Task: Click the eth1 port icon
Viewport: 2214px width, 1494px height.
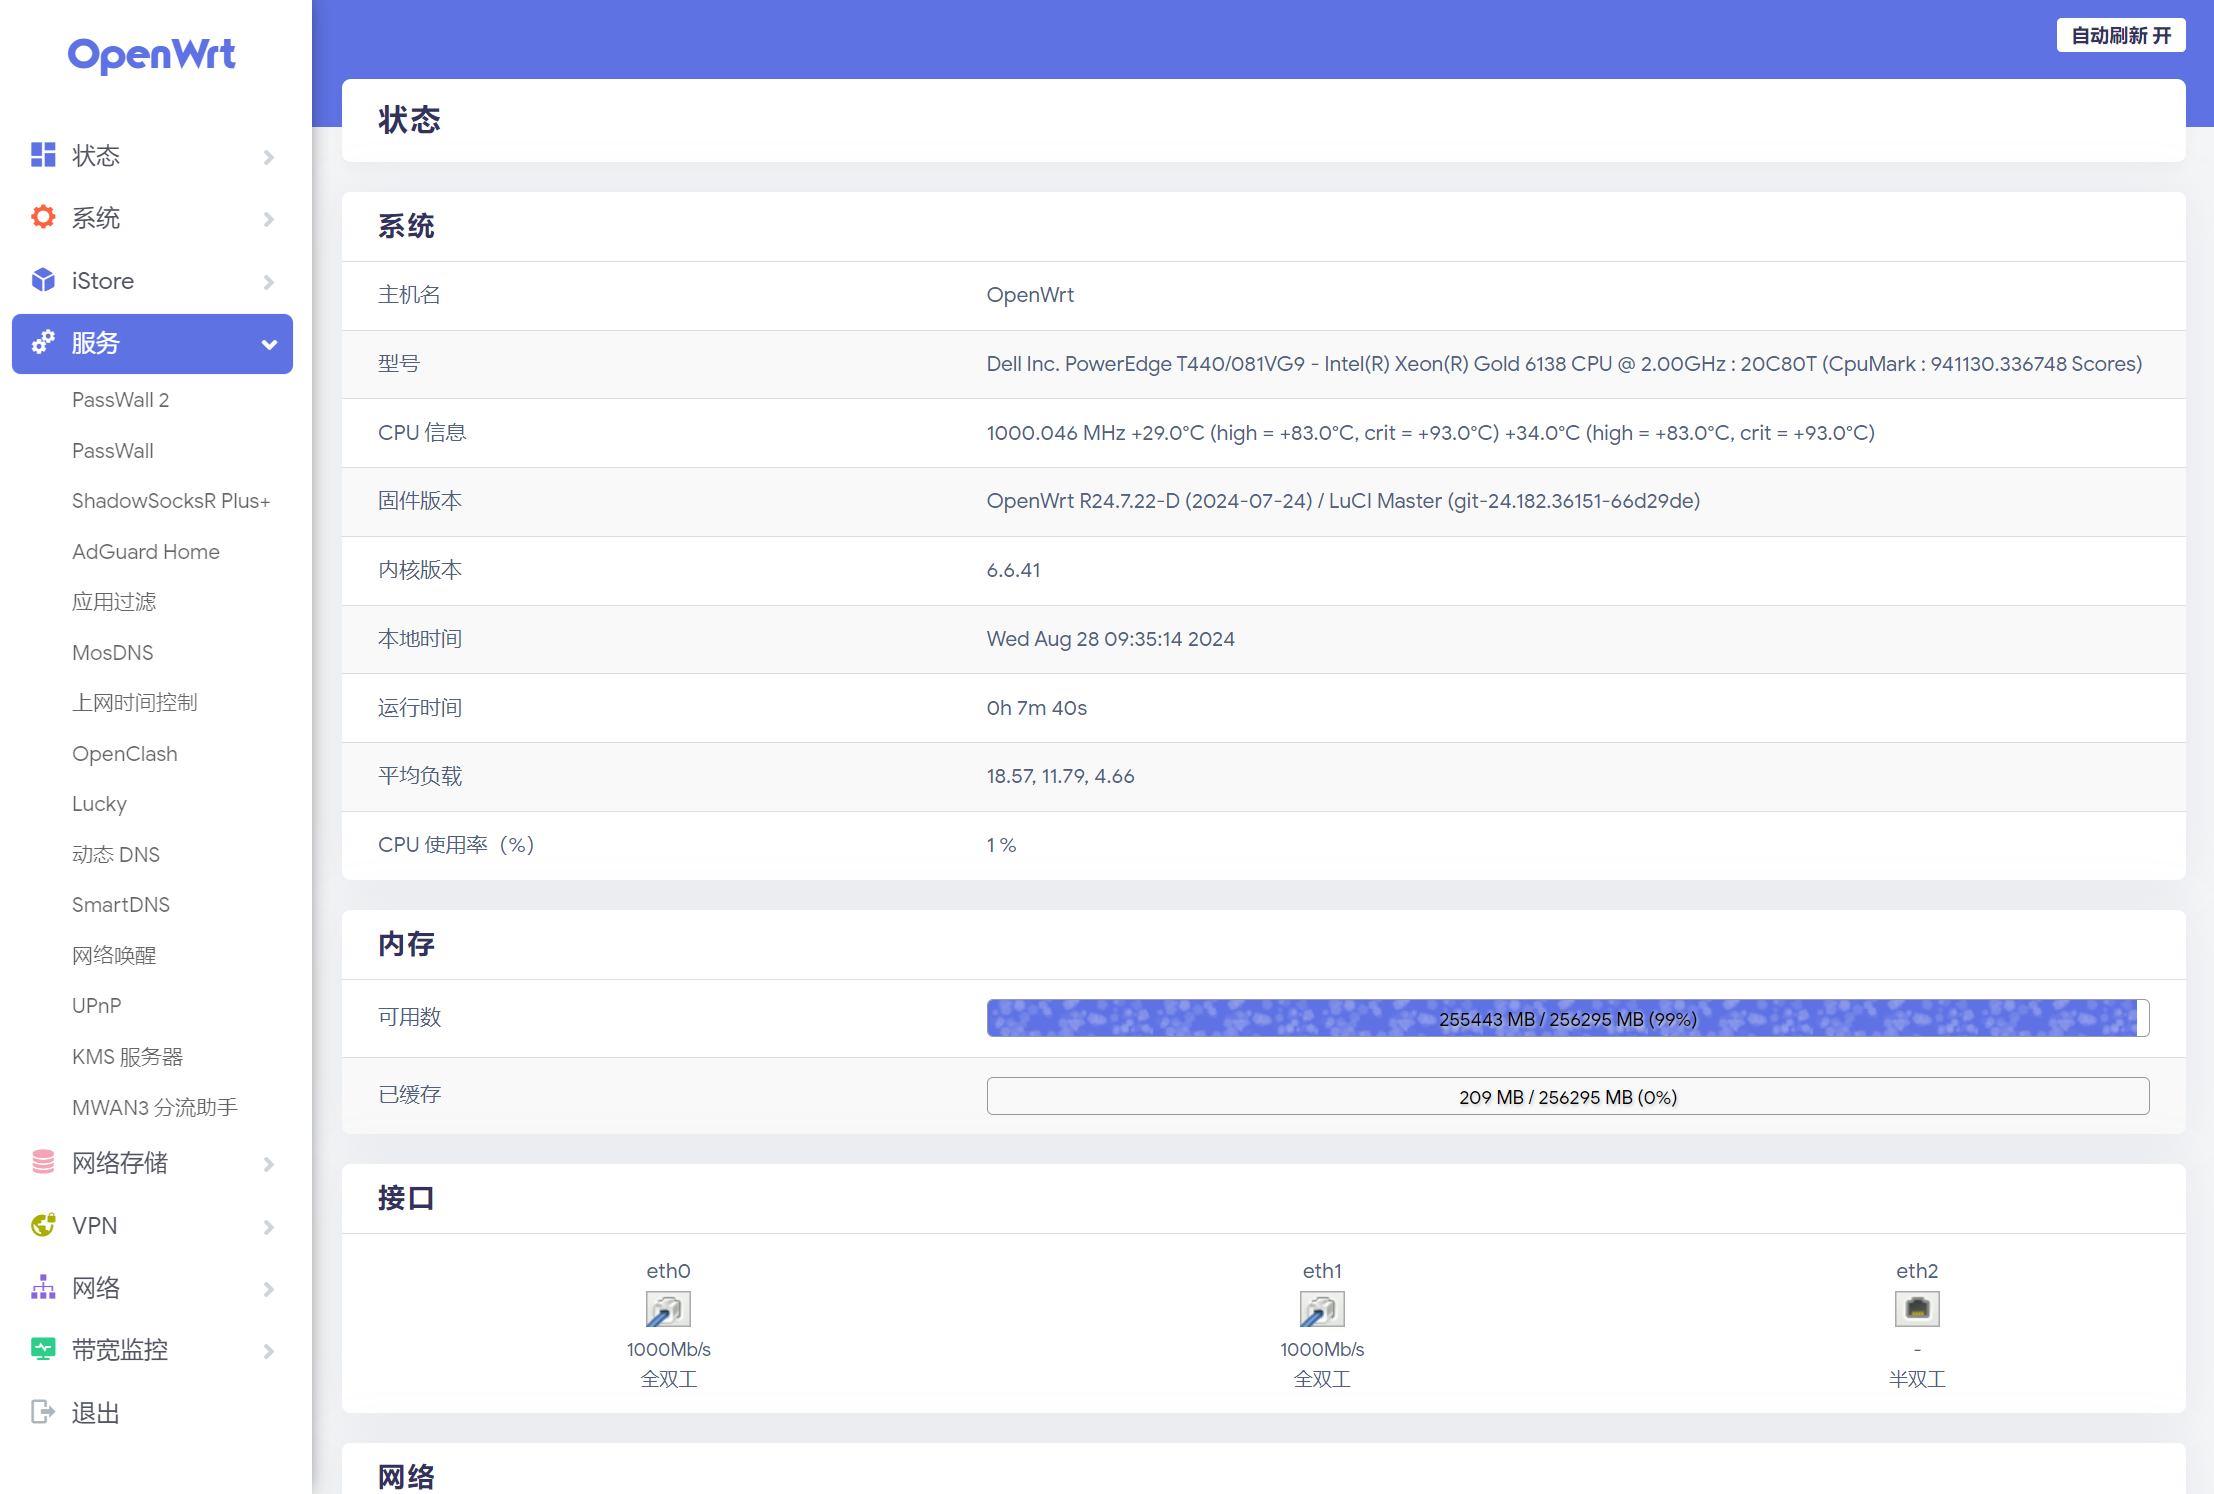Action: coord(1322,1309)
